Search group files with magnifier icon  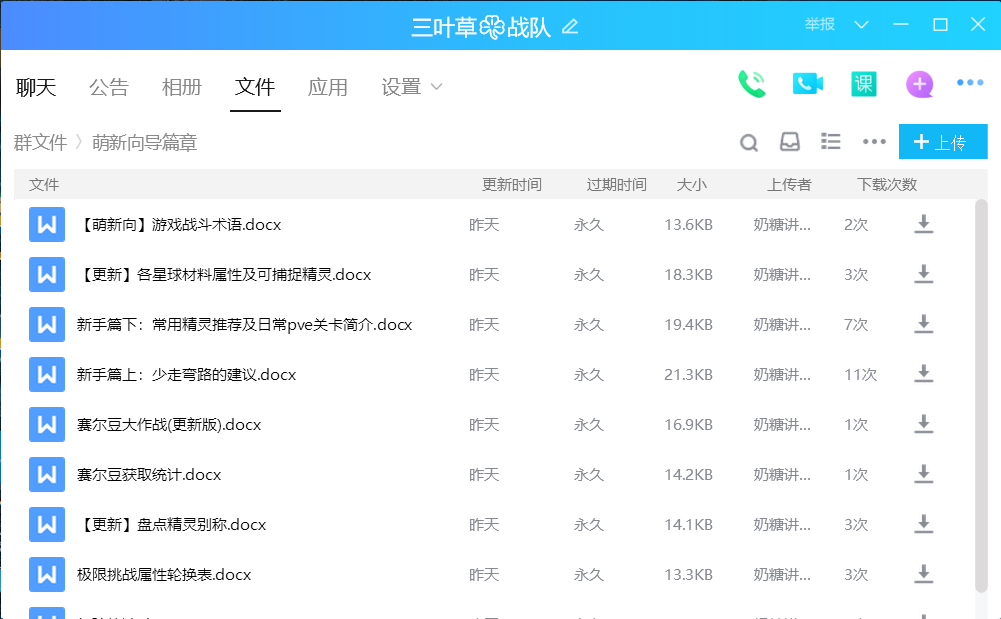pos(749,142)
